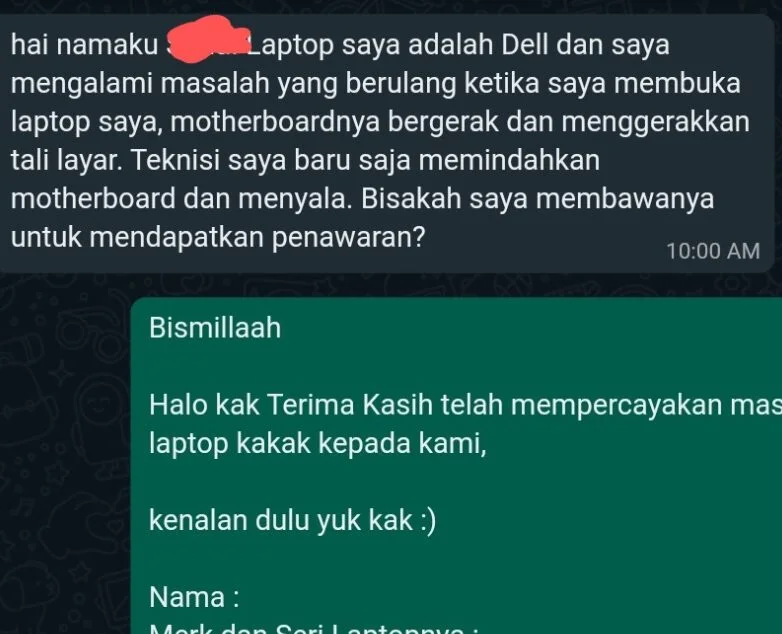Tap 'untuk mendapatkan penawaran?' line
Image resolution: width=782 pixels, height=634 pixels.
click(217, 237)
